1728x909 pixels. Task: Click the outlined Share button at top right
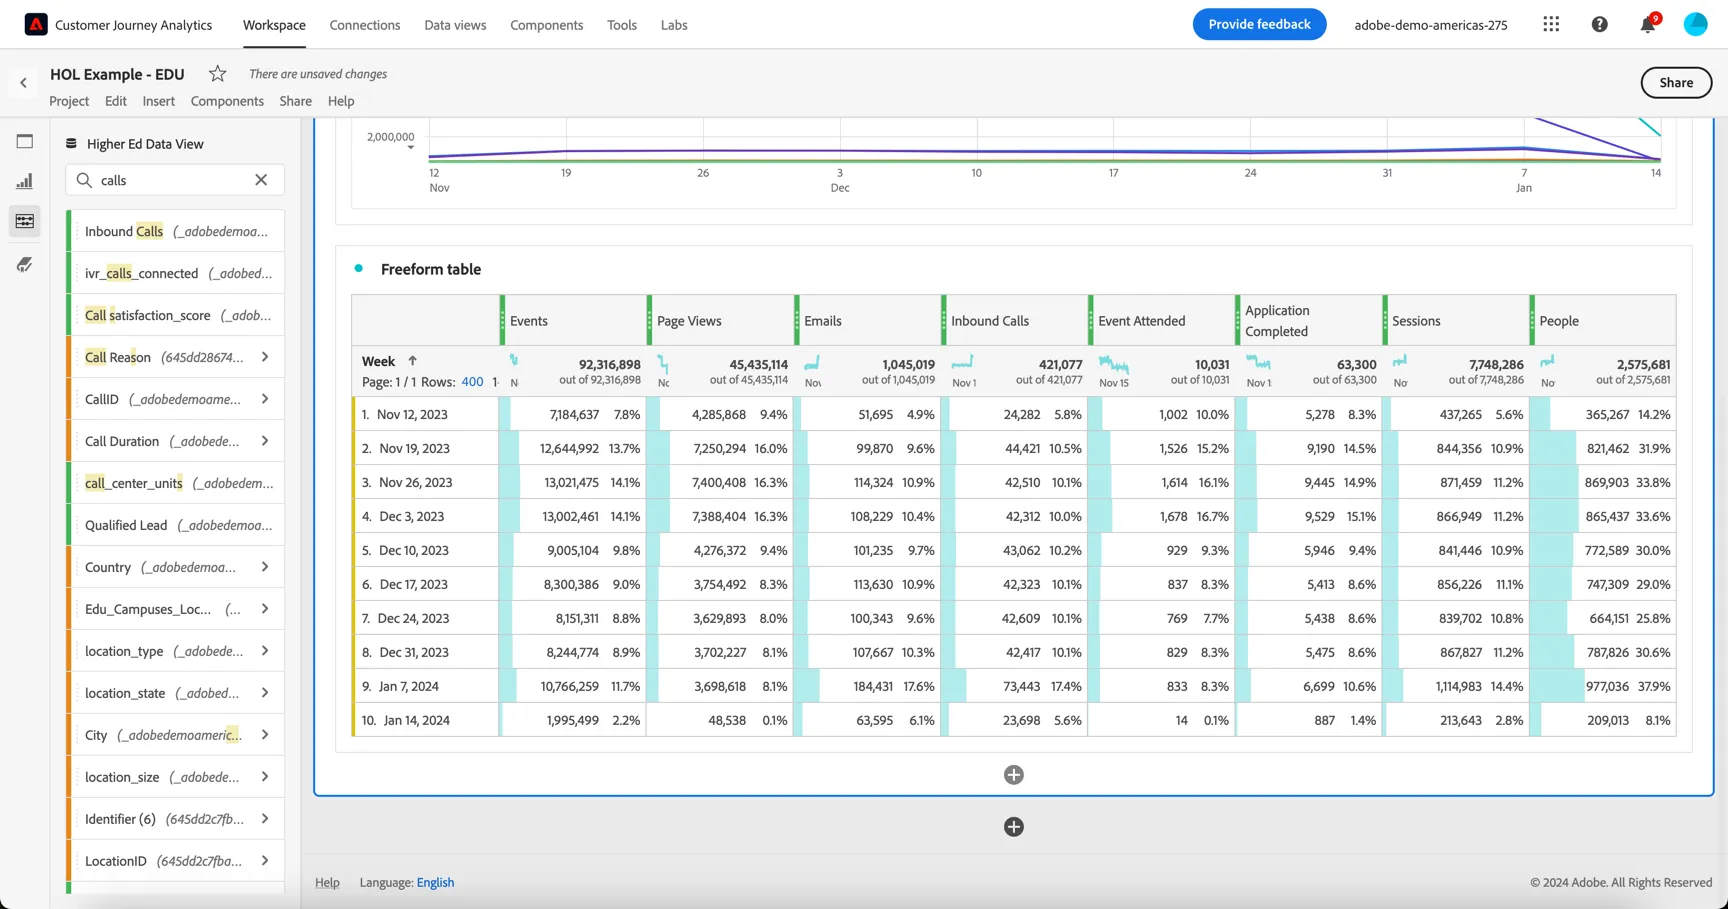pyautogui.click(x=1676, y=82)
